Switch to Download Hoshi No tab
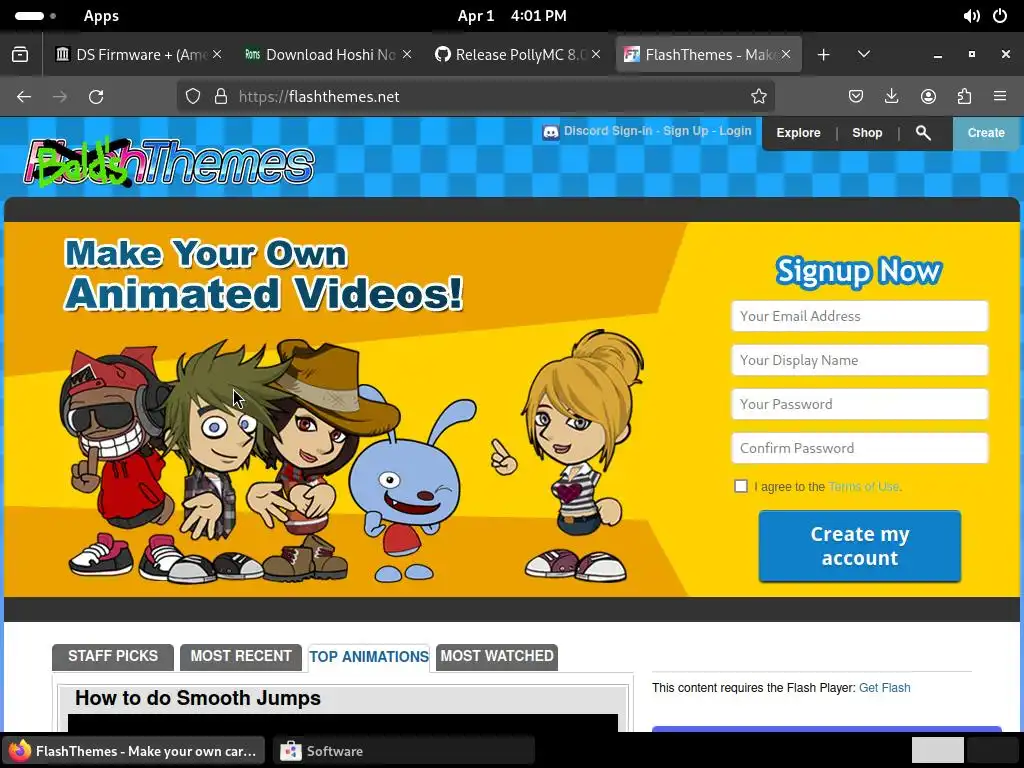Screen dimensions: 1024x768 tap(327, 55)
